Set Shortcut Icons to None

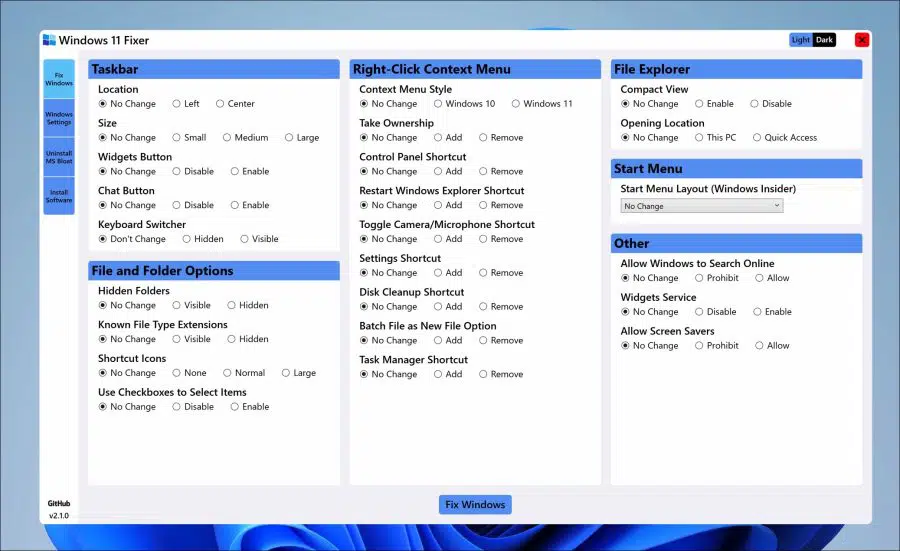point(189,373)
